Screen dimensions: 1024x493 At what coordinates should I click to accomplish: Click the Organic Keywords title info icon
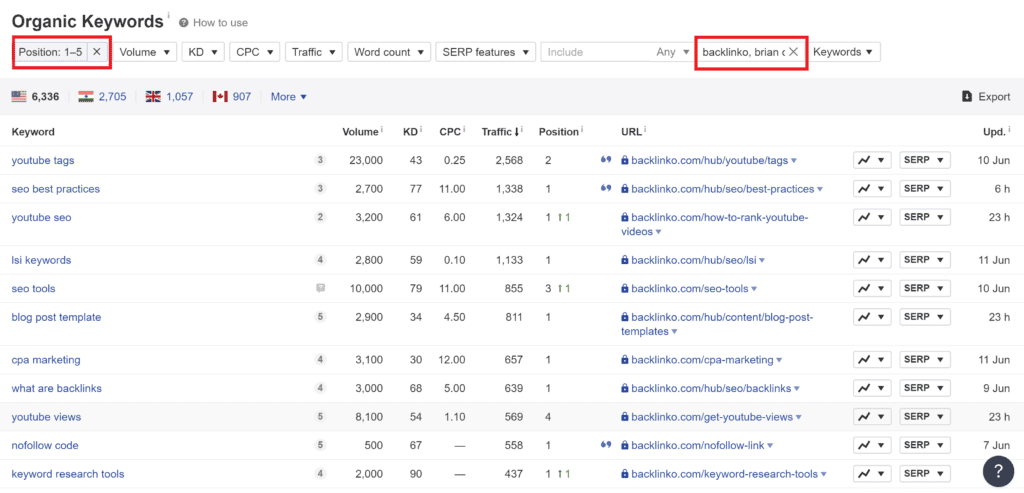tap(168, 15)
